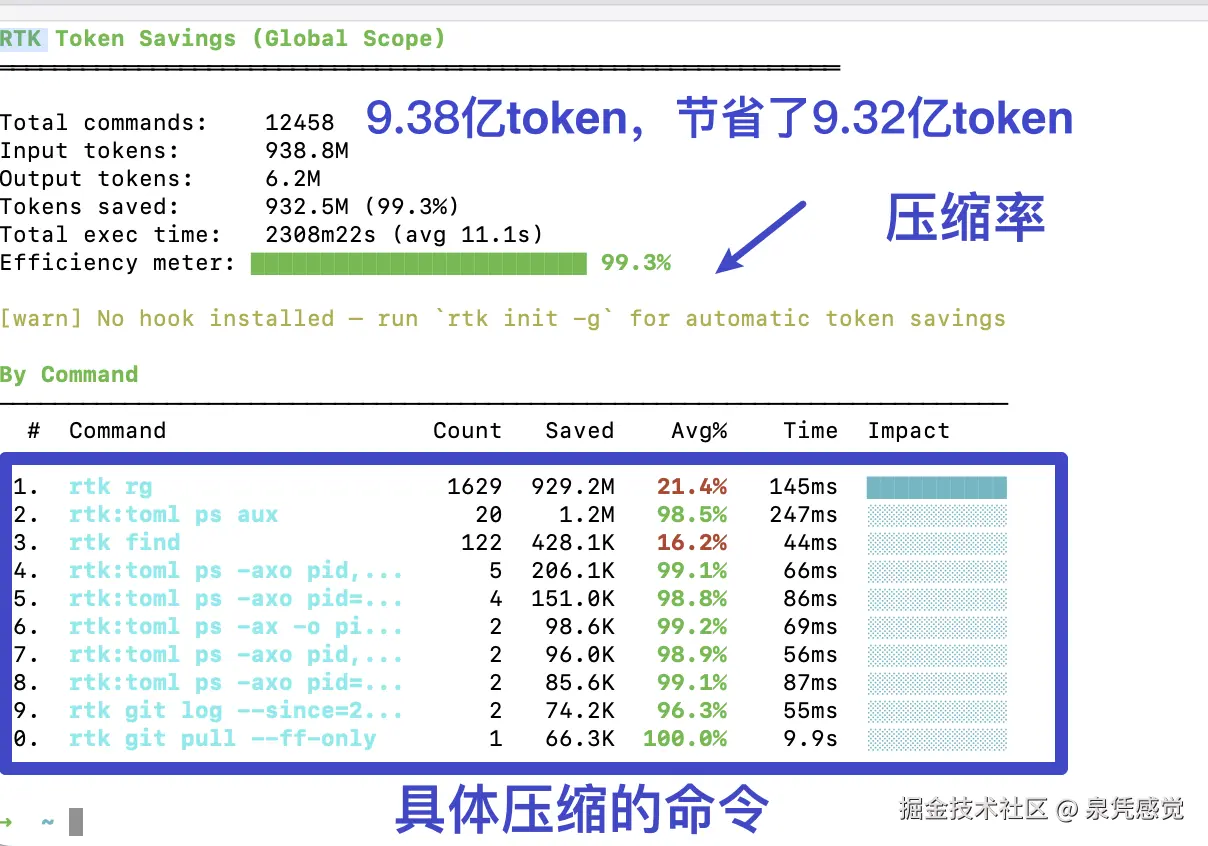
Task: Click the terminal cursor block at prompt
Action: pos(76,822)
